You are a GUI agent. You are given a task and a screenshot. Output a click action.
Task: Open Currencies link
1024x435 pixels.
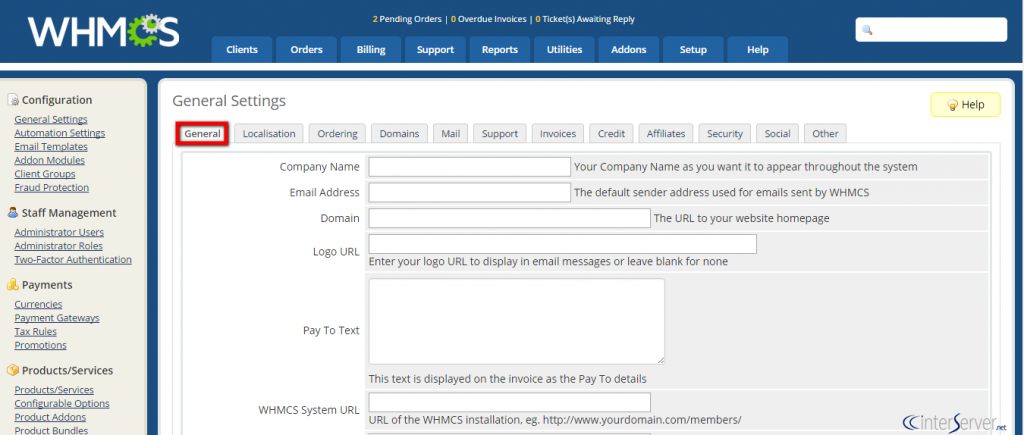coord(39,304)
